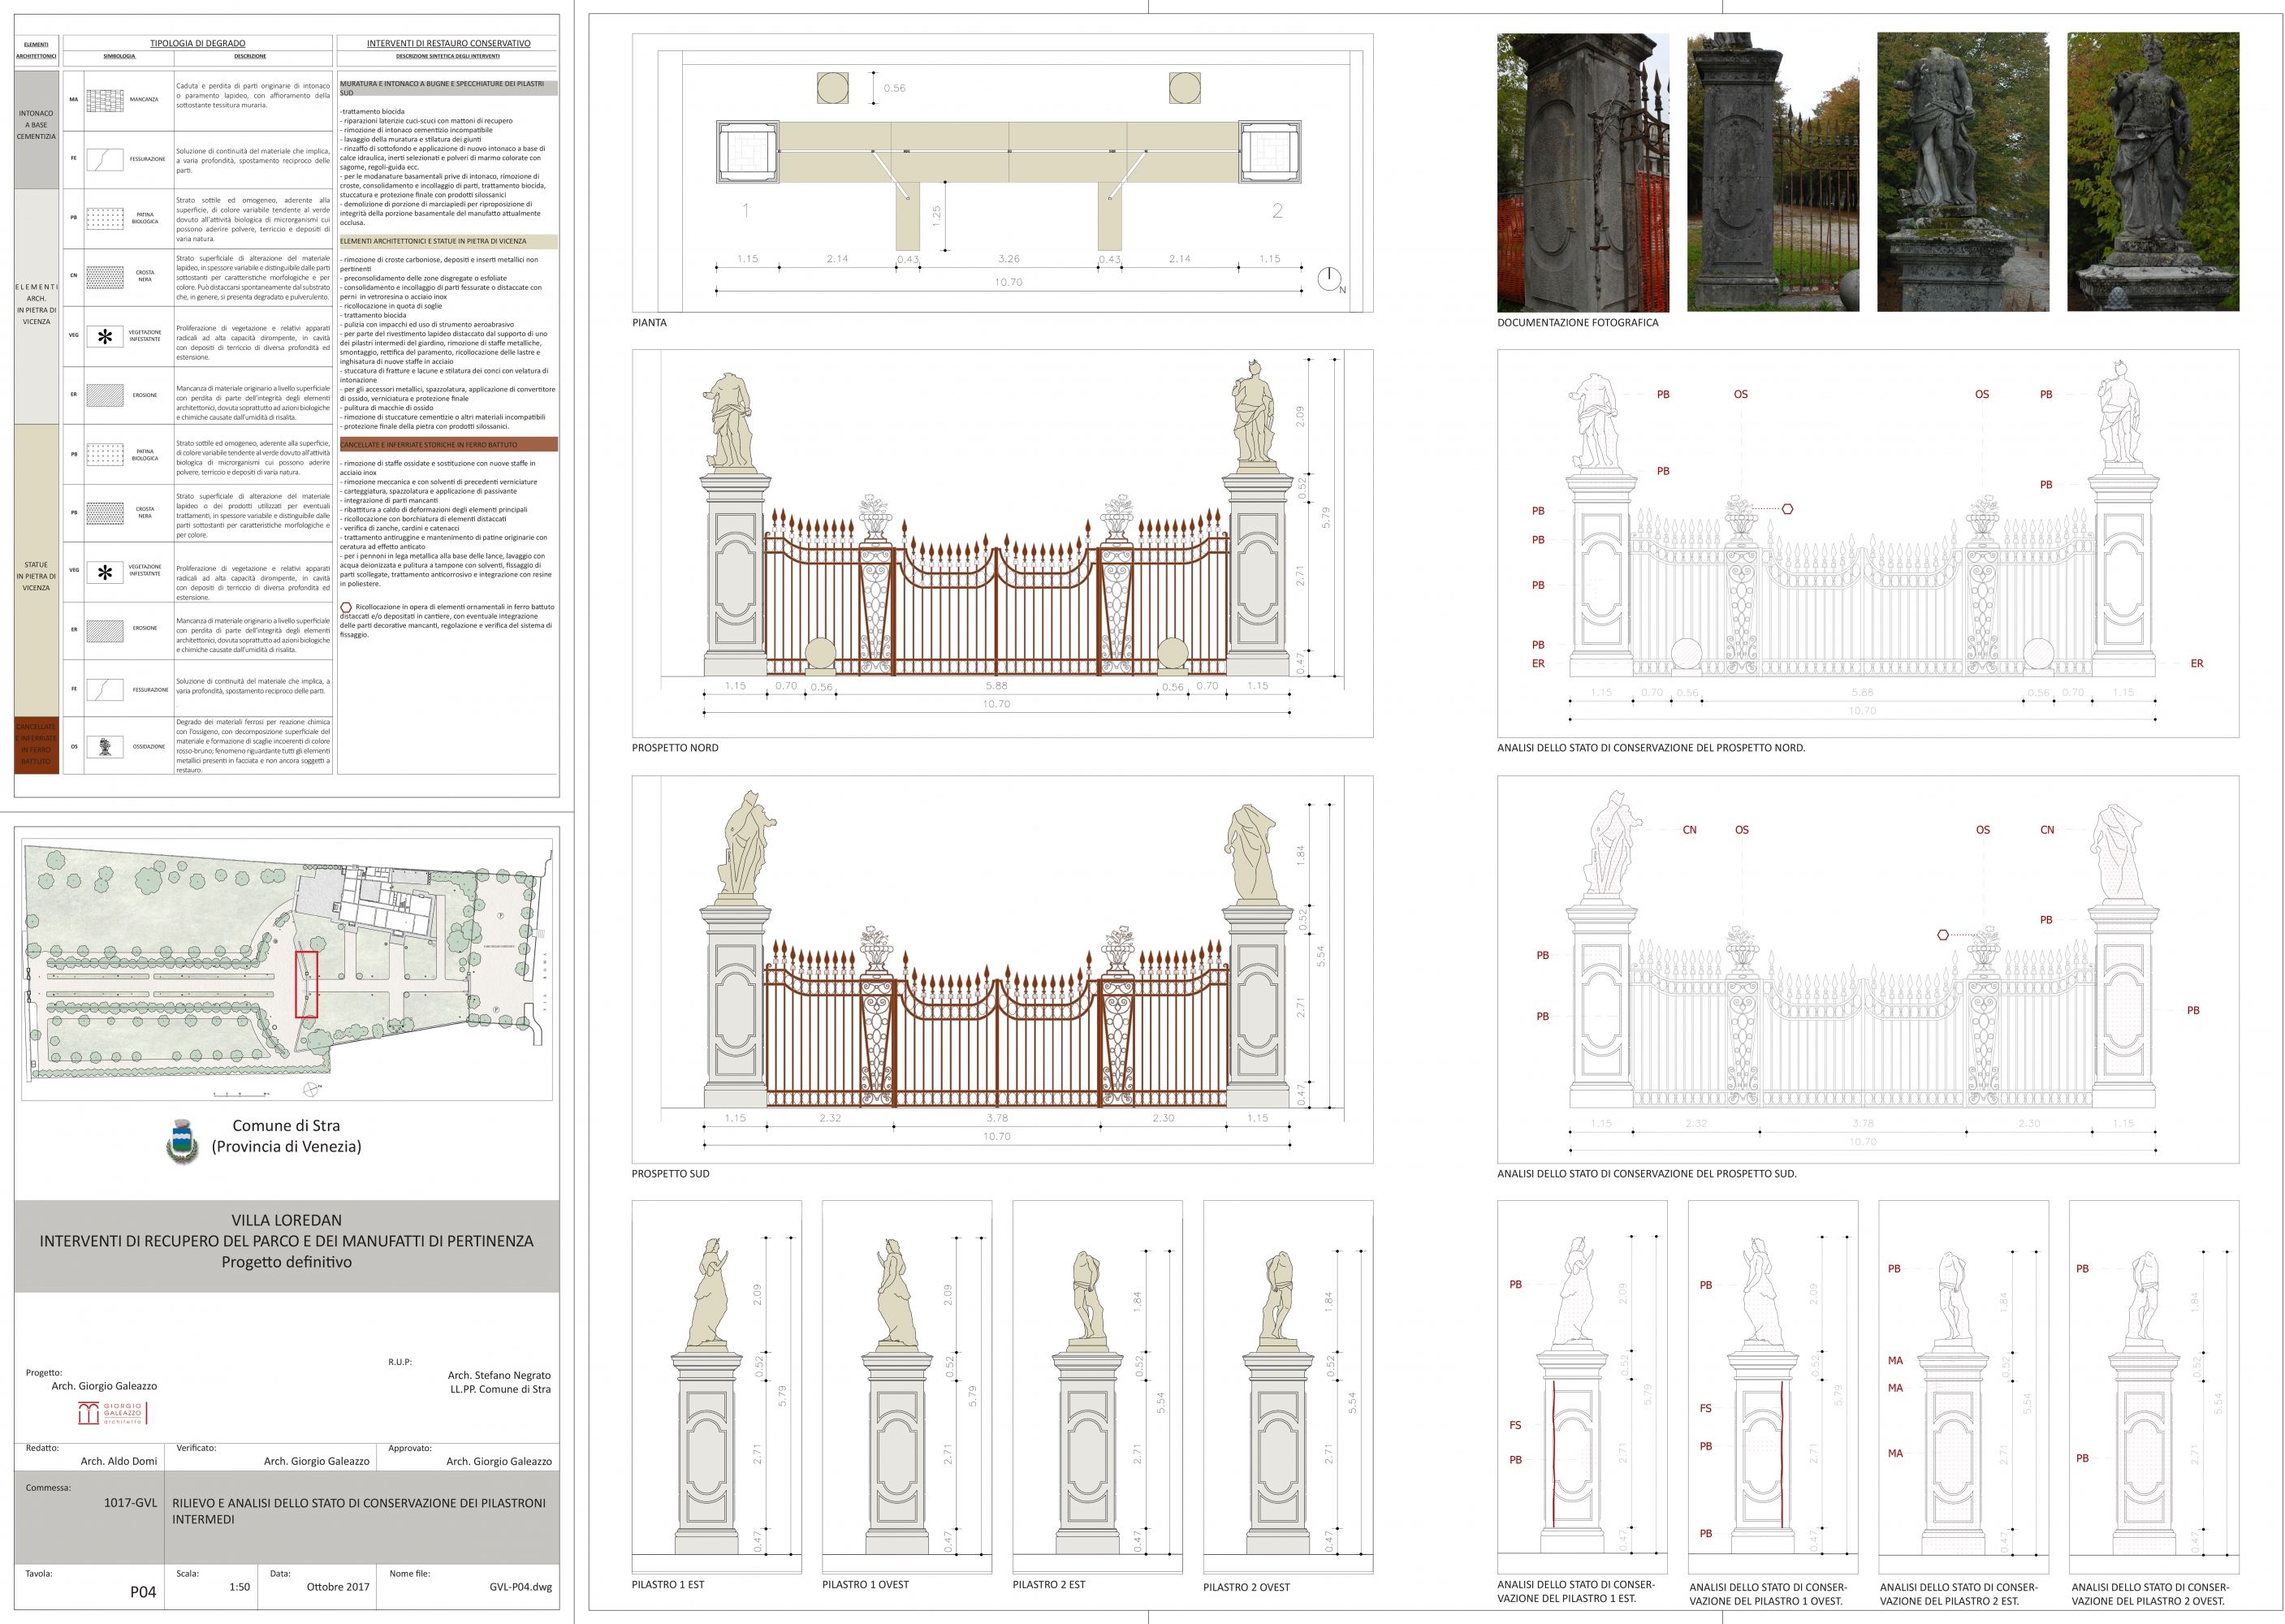This screenshot has width=2285, height=1624.
Task: Click the pillar number 2 in the plan
Action: (x=1277, y=211)
